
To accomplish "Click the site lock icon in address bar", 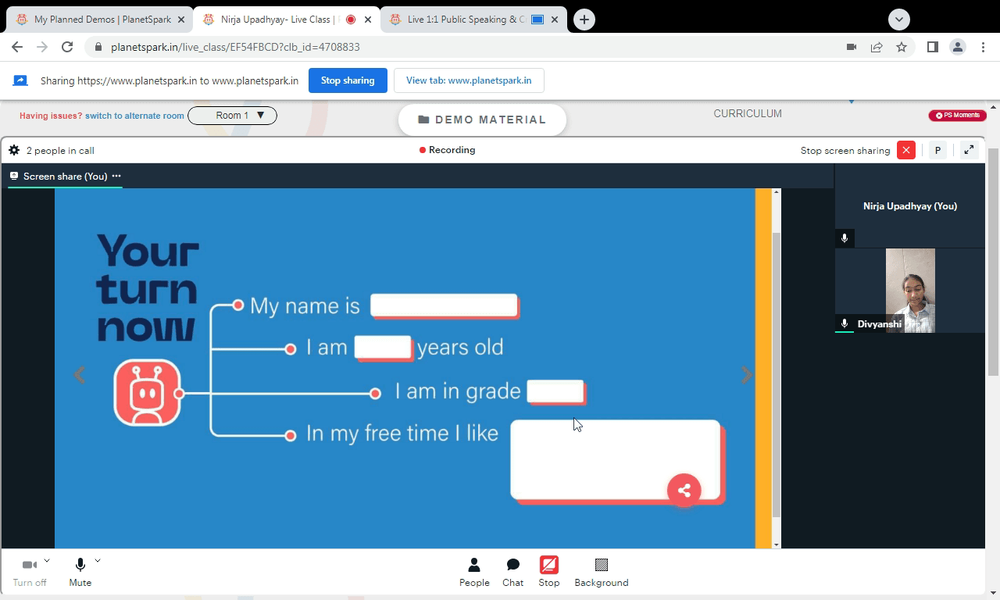I will pyautogui.click(x=98, y=47).
